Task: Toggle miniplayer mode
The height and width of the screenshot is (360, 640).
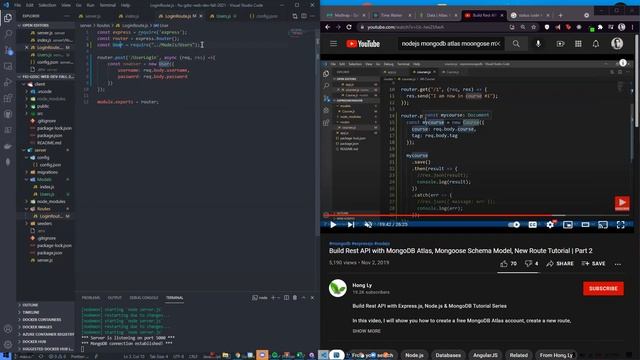Action: 568,224
